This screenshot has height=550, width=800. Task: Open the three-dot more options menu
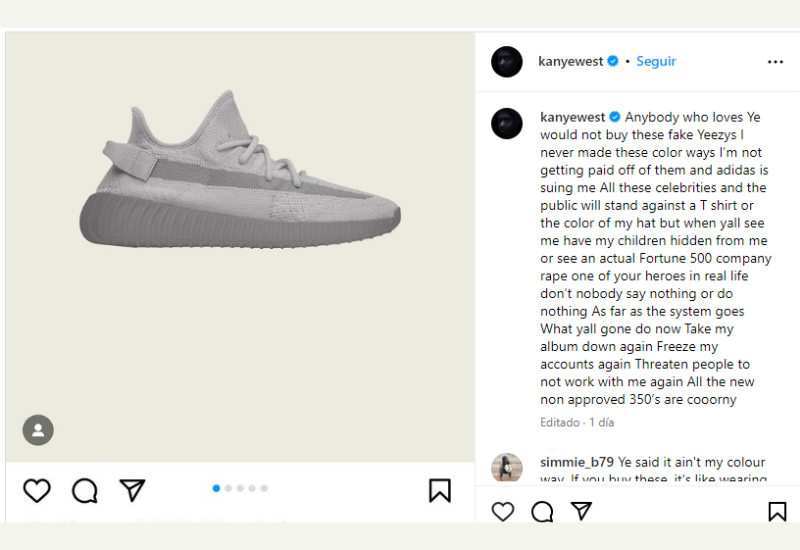775,62
